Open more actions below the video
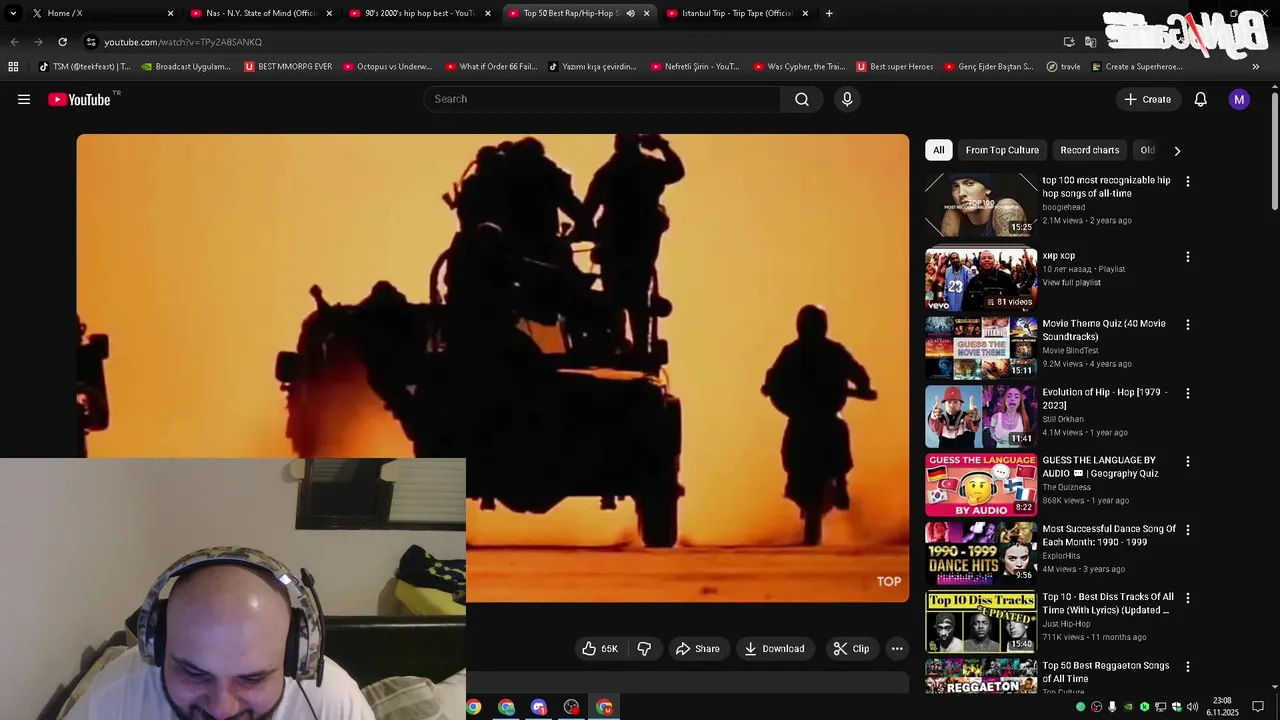Viewport: 1280px width, 720px height. point(897,649)
